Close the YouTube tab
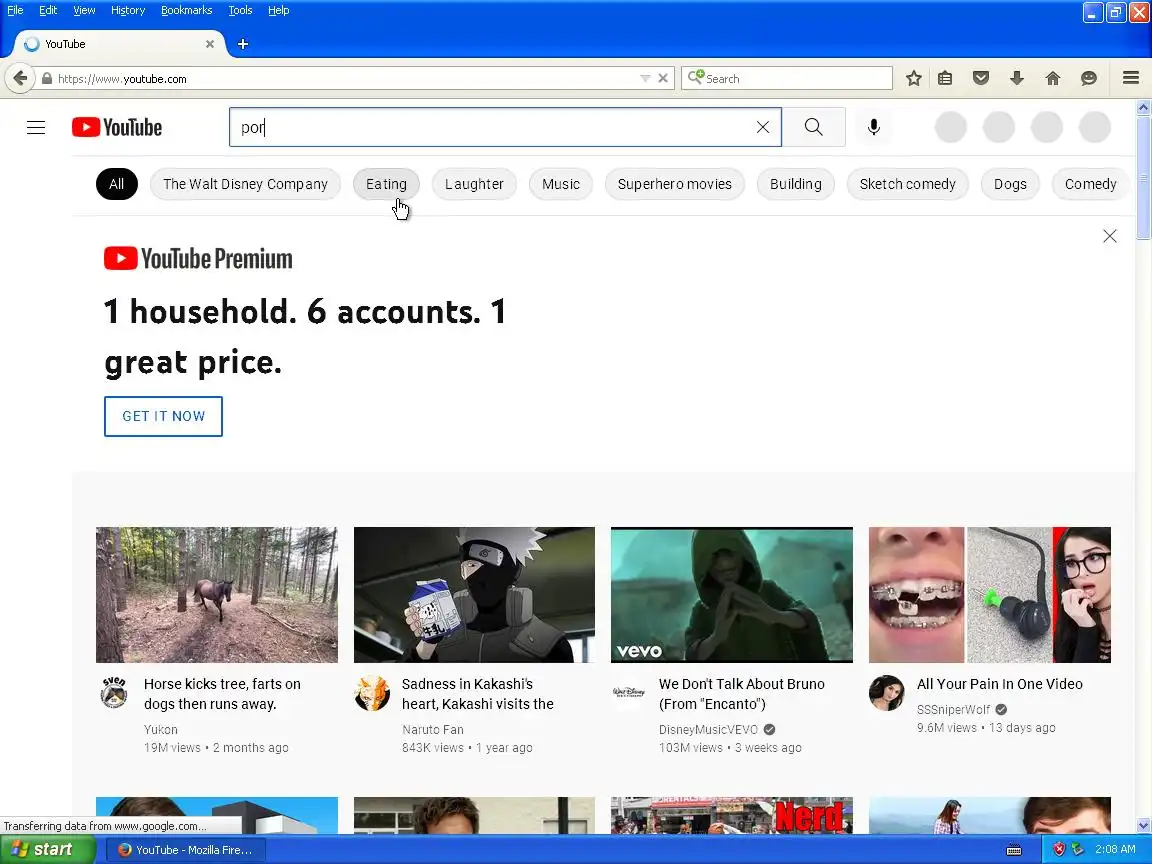1152x864 pixels. 210,44
